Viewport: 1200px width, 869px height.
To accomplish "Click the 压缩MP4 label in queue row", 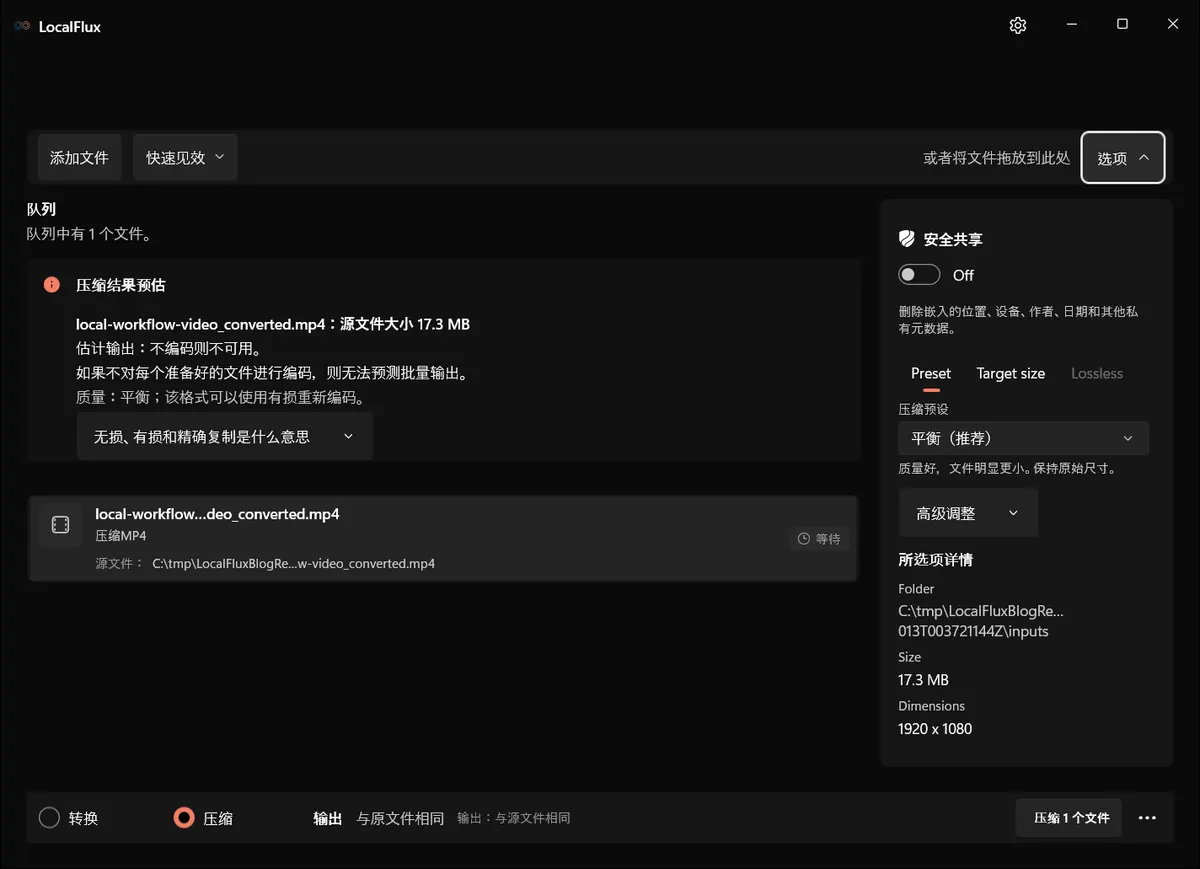I will (121, 536).
